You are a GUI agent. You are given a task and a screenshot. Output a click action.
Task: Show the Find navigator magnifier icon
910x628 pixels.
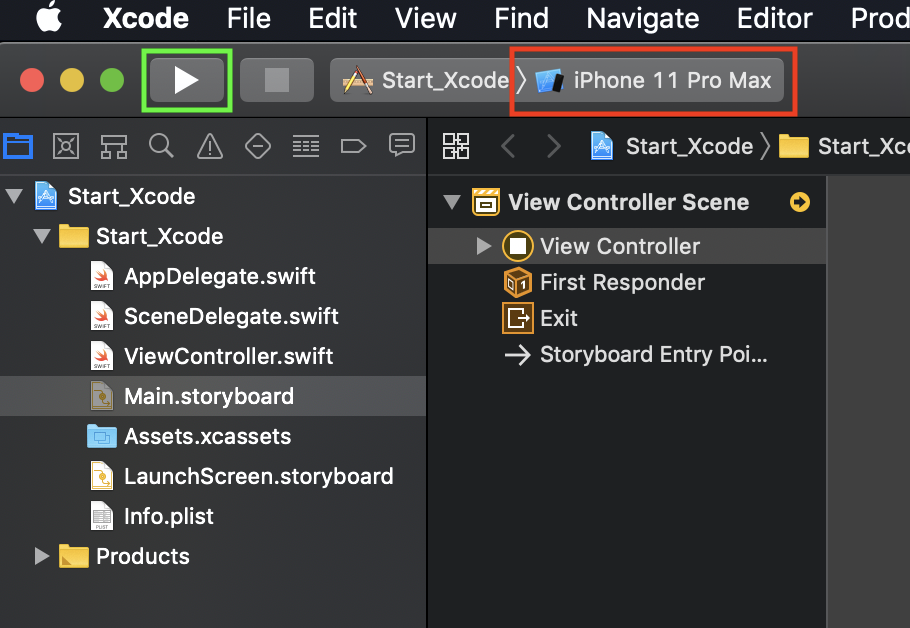click(161, 146)
